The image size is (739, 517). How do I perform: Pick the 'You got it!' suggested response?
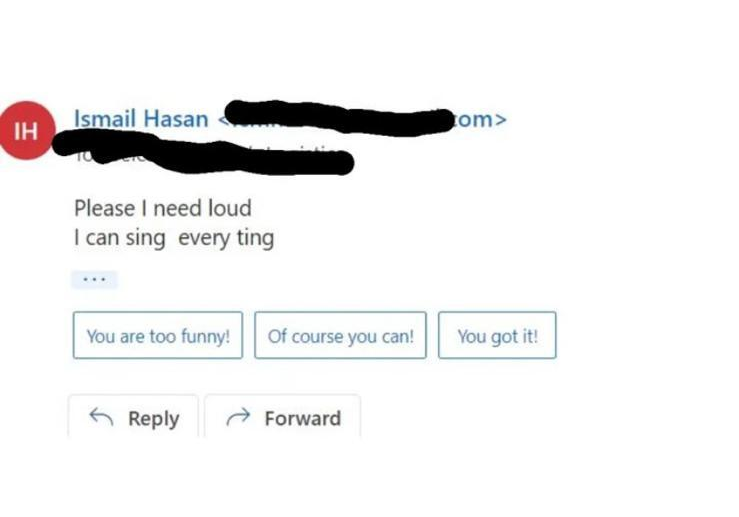click(497, 336)
